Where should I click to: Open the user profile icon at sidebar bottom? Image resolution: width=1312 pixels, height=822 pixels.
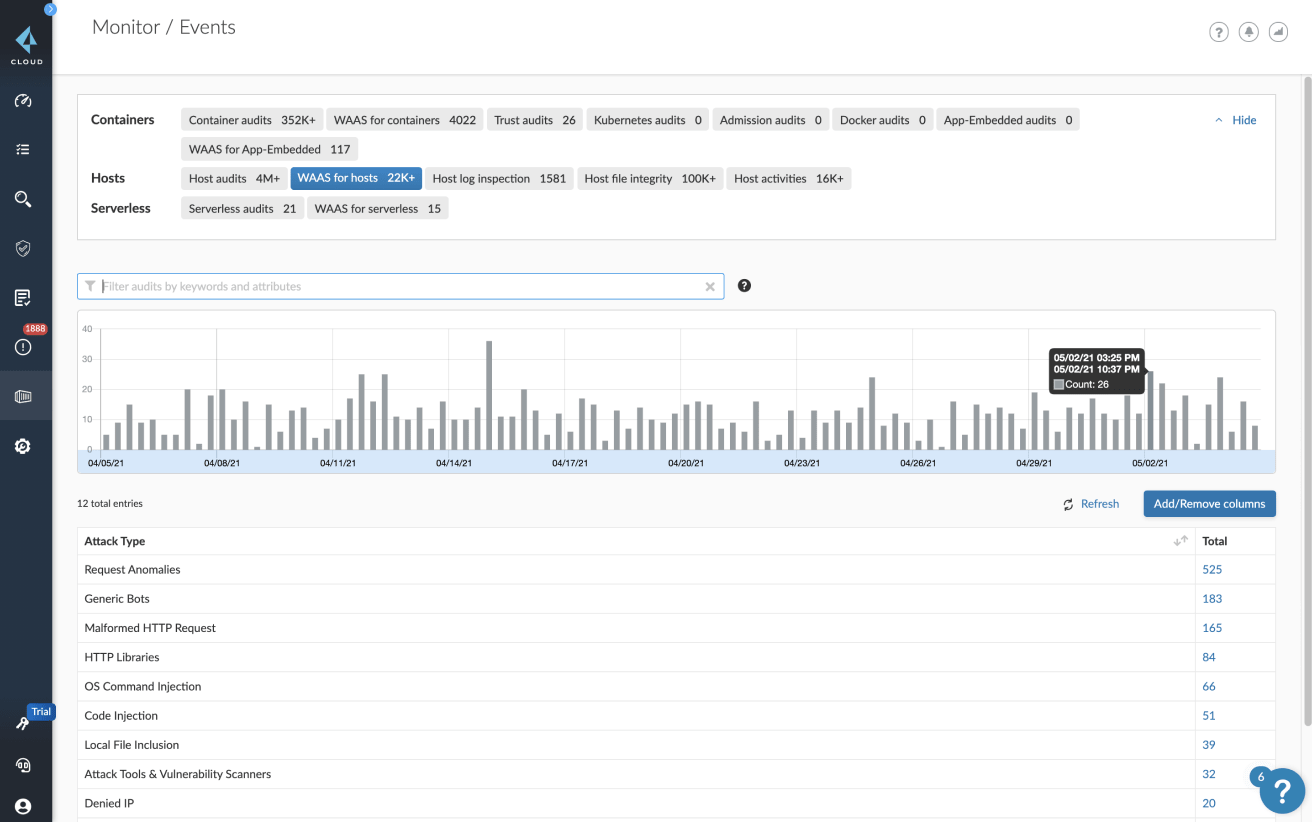point(23,806)
